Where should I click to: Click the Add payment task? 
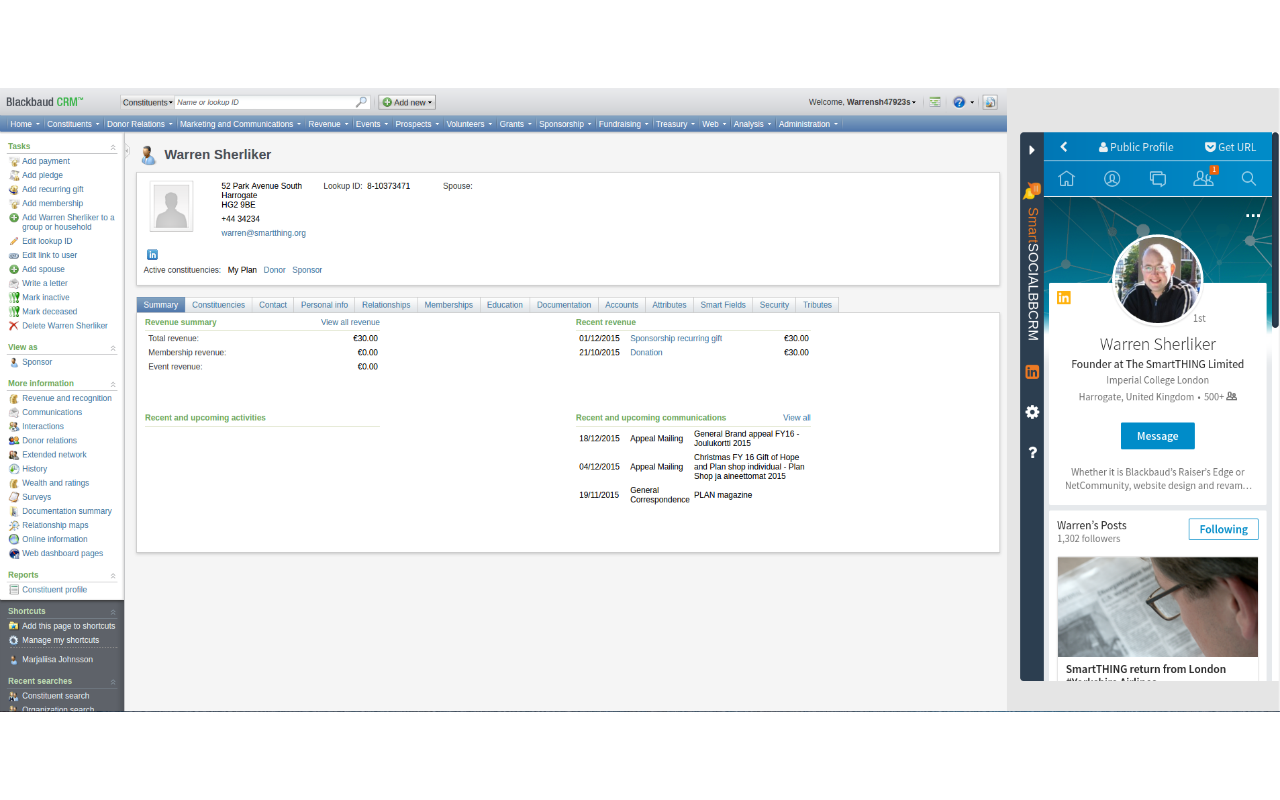(x=46, y=161)
